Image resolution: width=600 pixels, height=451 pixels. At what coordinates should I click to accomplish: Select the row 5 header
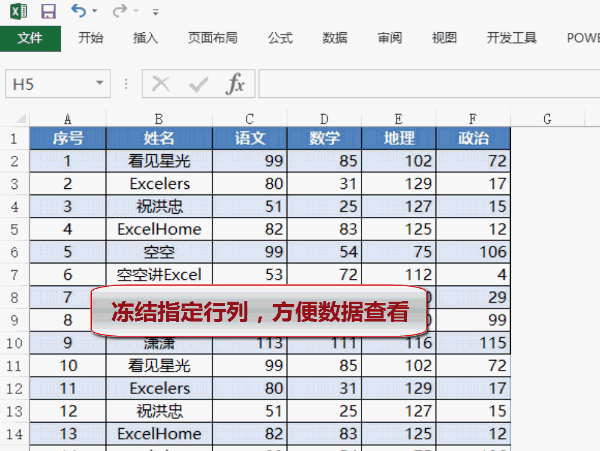(x=14, y=229)
